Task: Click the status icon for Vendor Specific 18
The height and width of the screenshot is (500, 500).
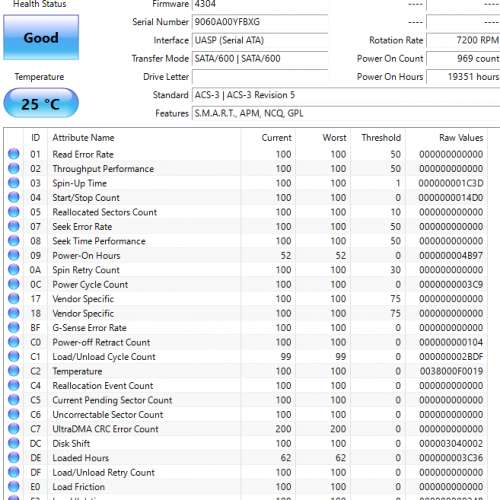Action: click(14, 313)
